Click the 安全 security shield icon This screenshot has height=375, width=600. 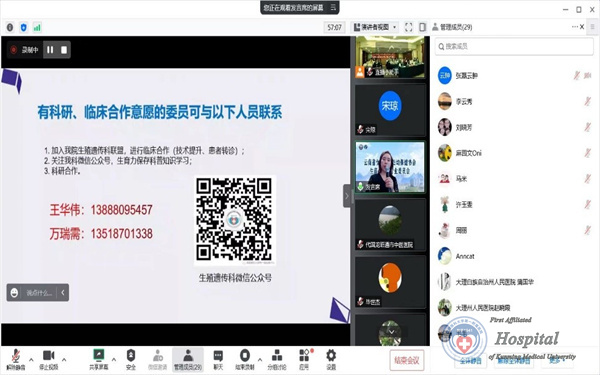click(131, 359)
